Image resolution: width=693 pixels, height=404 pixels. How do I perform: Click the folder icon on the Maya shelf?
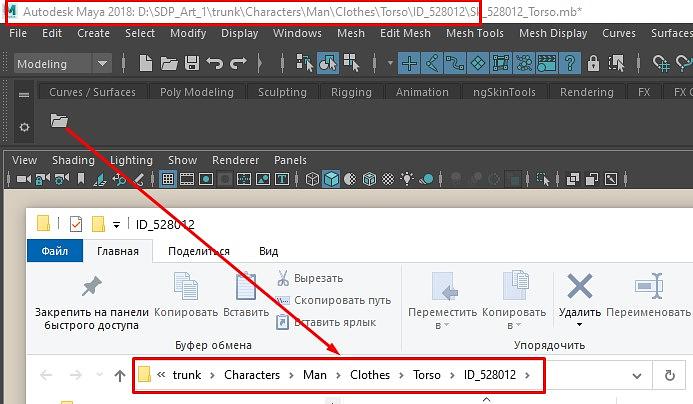[x=59, y=120]
